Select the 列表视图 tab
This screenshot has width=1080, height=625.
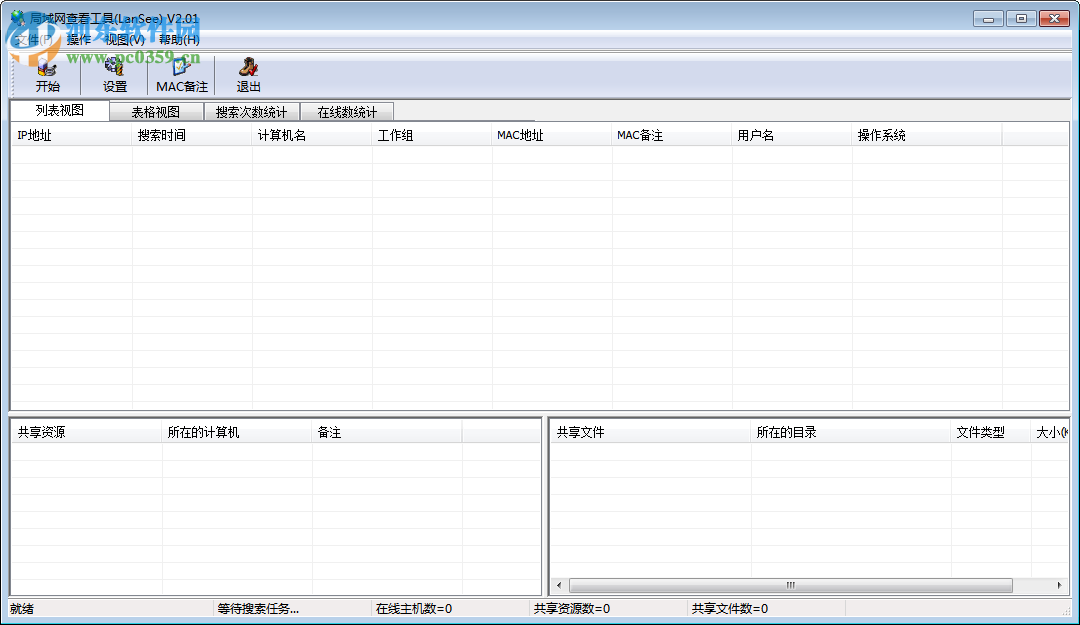(58, 111)
